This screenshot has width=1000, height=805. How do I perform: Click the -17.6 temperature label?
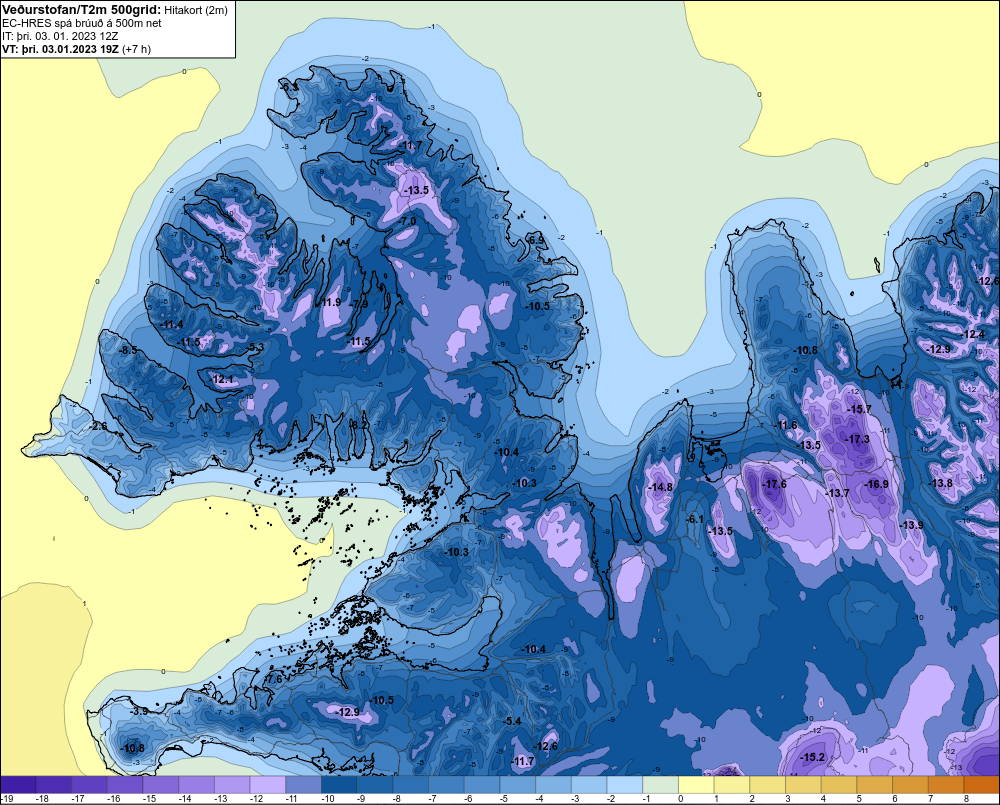click(x=775, y=484)
